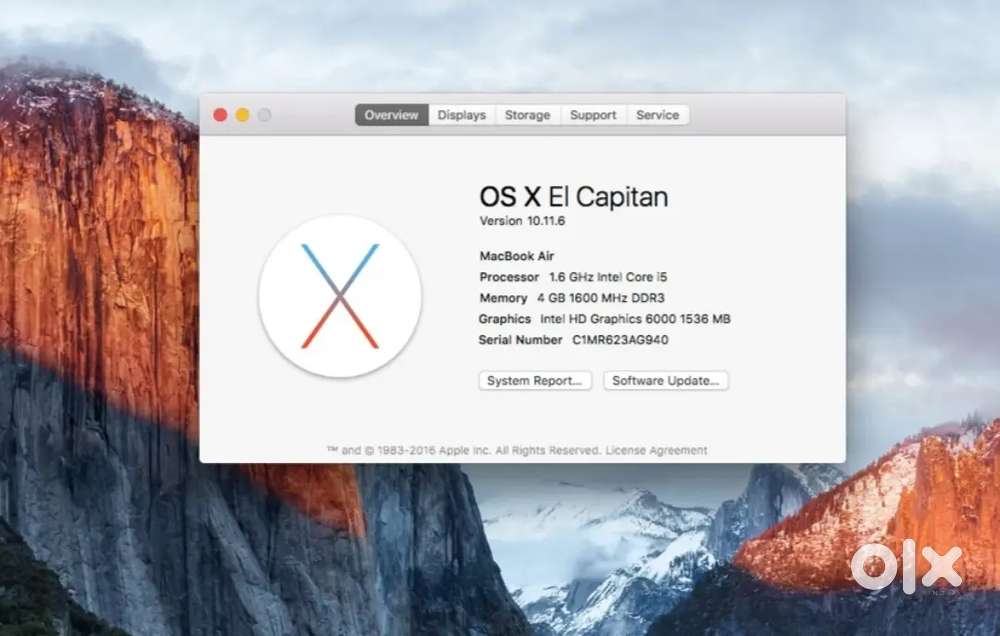Open System Report
Viewport: 1000px width, 636px height.
(x=535, y=381)
